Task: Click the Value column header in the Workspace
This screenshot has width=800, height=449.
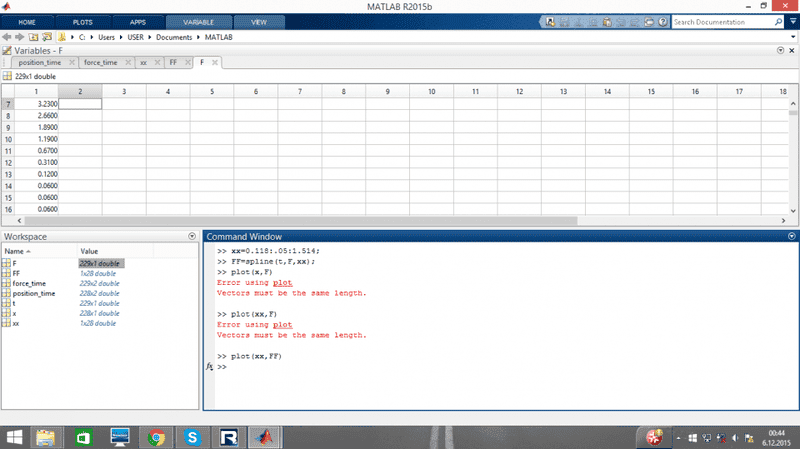Action: [115, 251]
